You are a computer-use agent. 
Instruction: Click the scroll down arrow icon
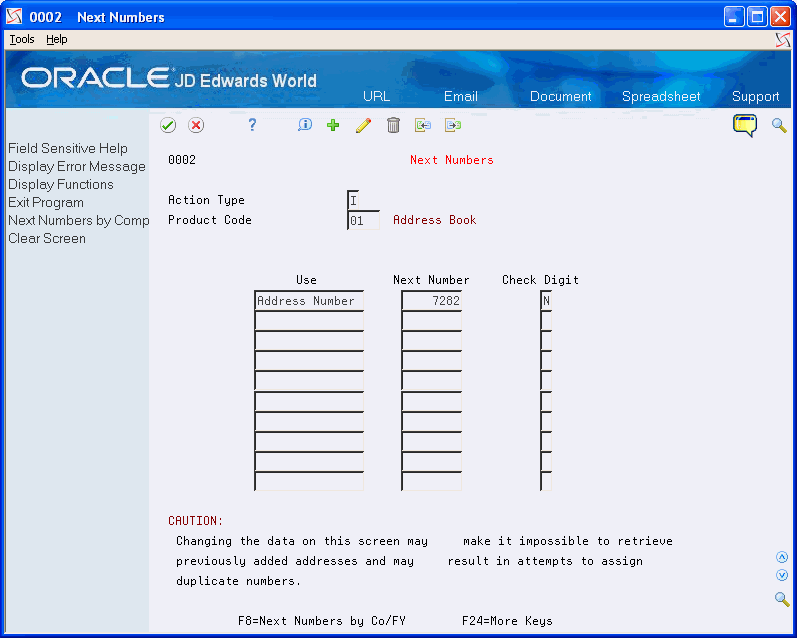pos(782,575)
